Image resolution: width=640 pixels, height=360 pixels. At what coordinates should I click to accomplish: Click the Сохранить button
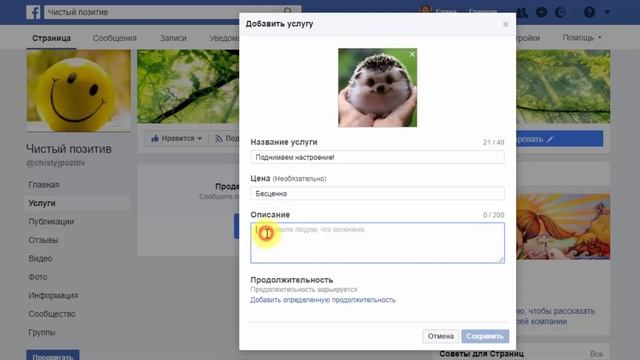pos(485,336)
